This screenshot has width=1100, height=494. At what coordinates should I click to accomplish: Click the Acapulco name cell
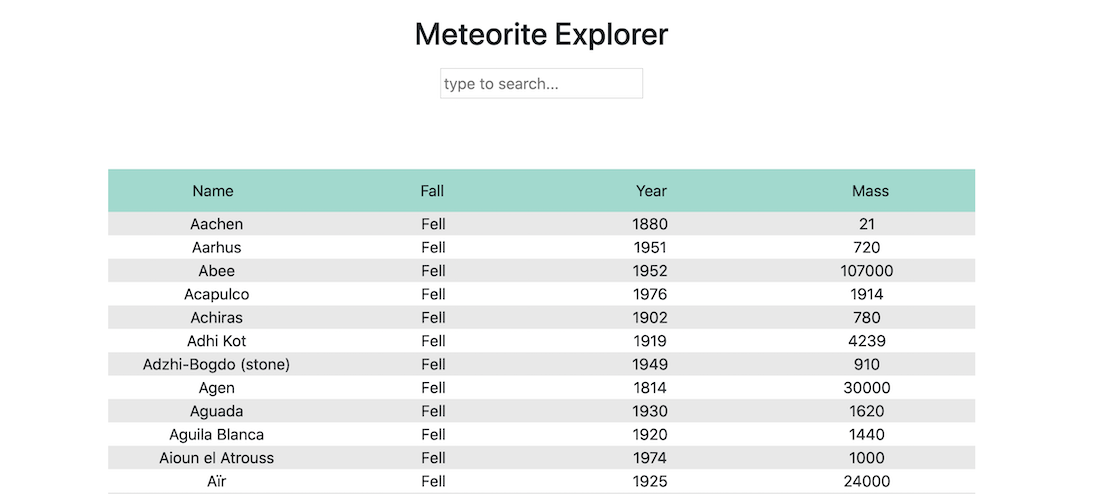point(217,294)
